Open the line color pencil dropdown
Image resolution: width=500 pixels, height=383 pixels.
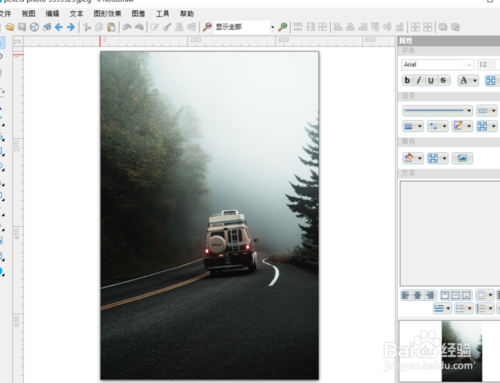tap(462, 126)
